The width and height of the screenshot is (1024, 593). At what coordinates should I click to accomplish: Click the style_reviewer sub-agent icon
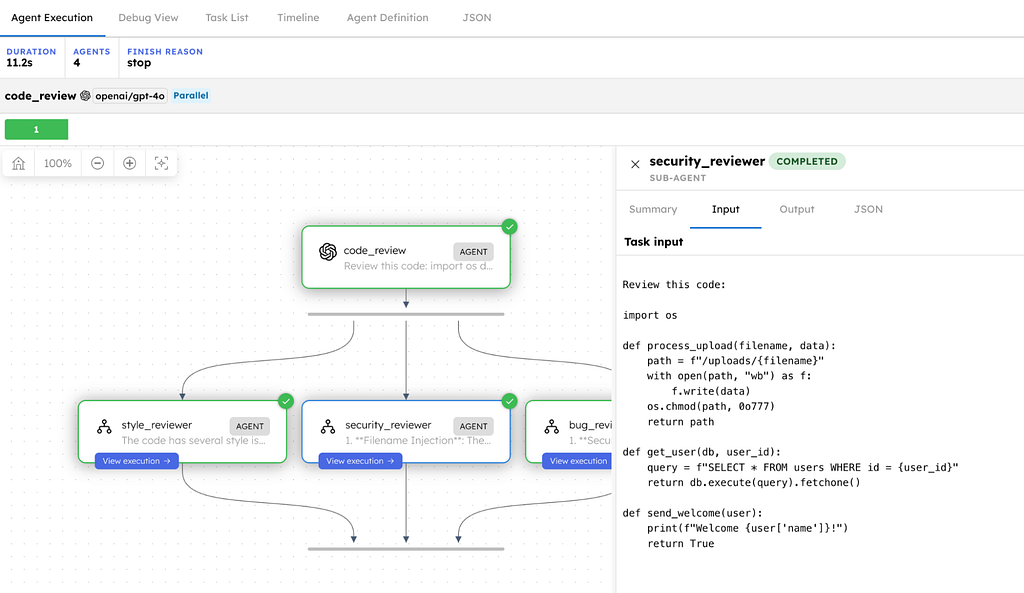(x=104, y=426)
